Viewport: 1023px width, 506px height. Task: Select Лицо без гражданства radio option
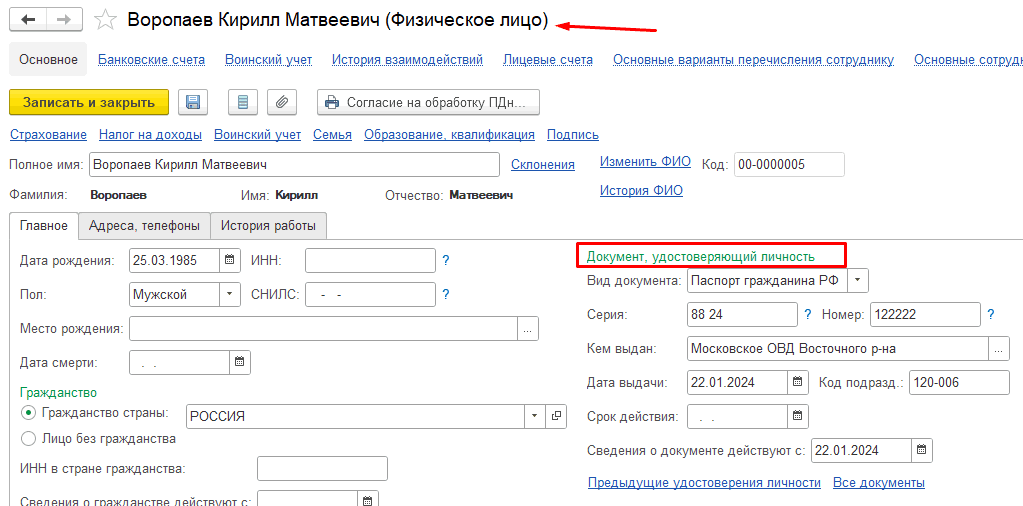28,438
